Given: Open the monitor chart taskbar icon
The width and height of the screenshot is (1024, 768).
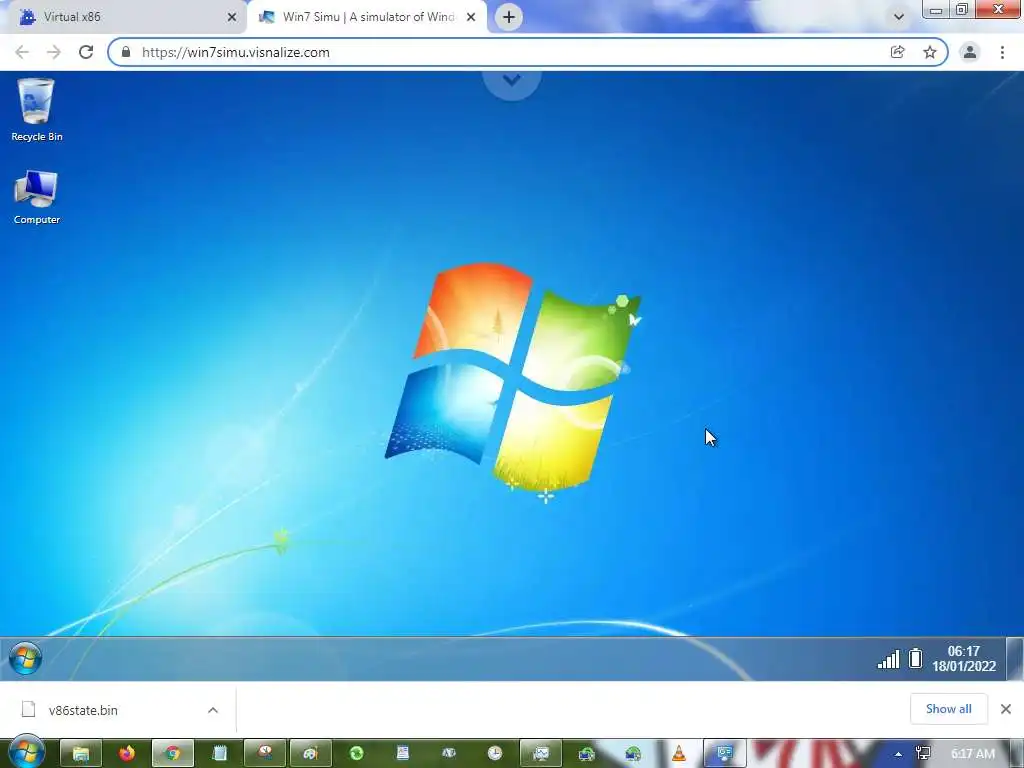Looking at the screenshot, I should tap(541, 754).
